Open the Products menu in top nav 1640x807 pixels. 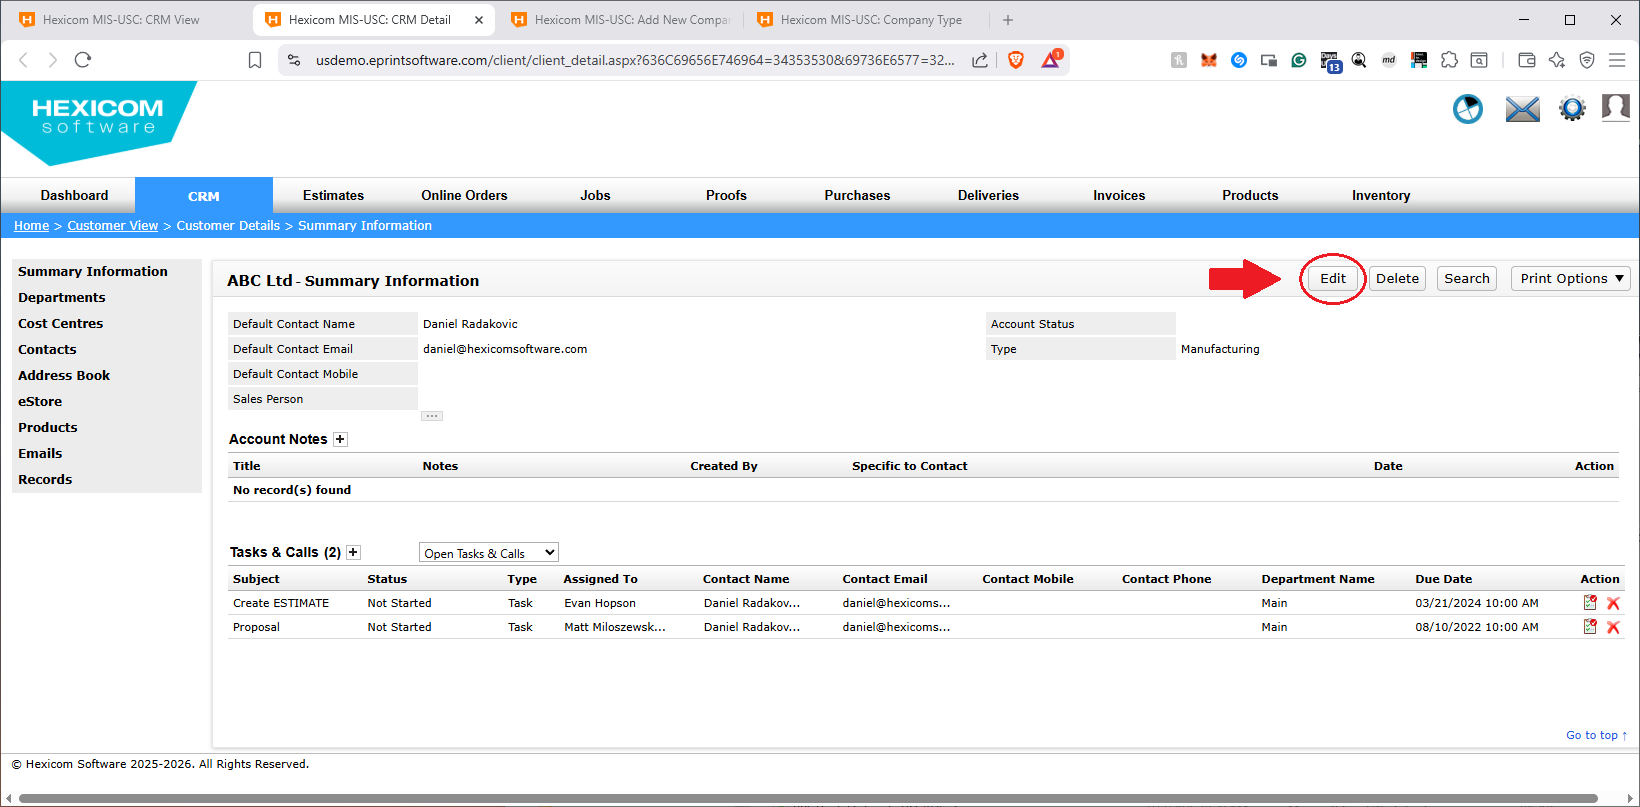1250,195
